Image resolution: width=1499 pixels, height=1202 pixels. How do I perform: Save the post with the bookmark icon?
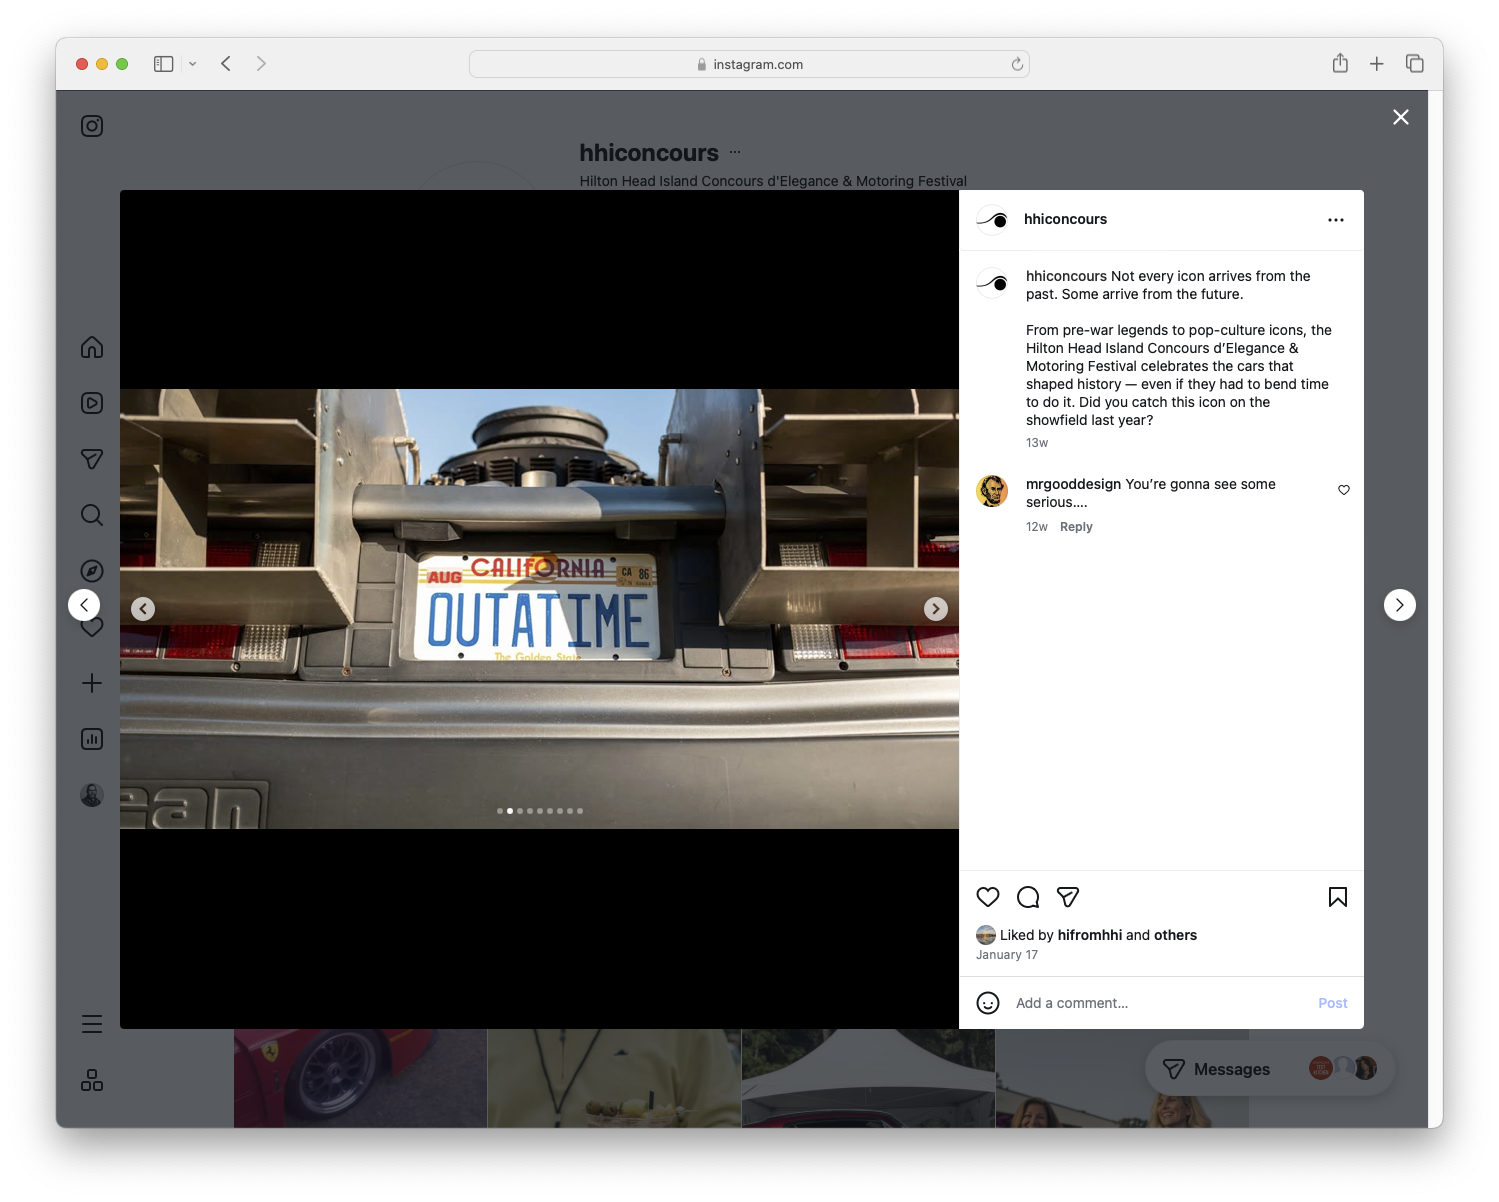tap(1337, 897)
